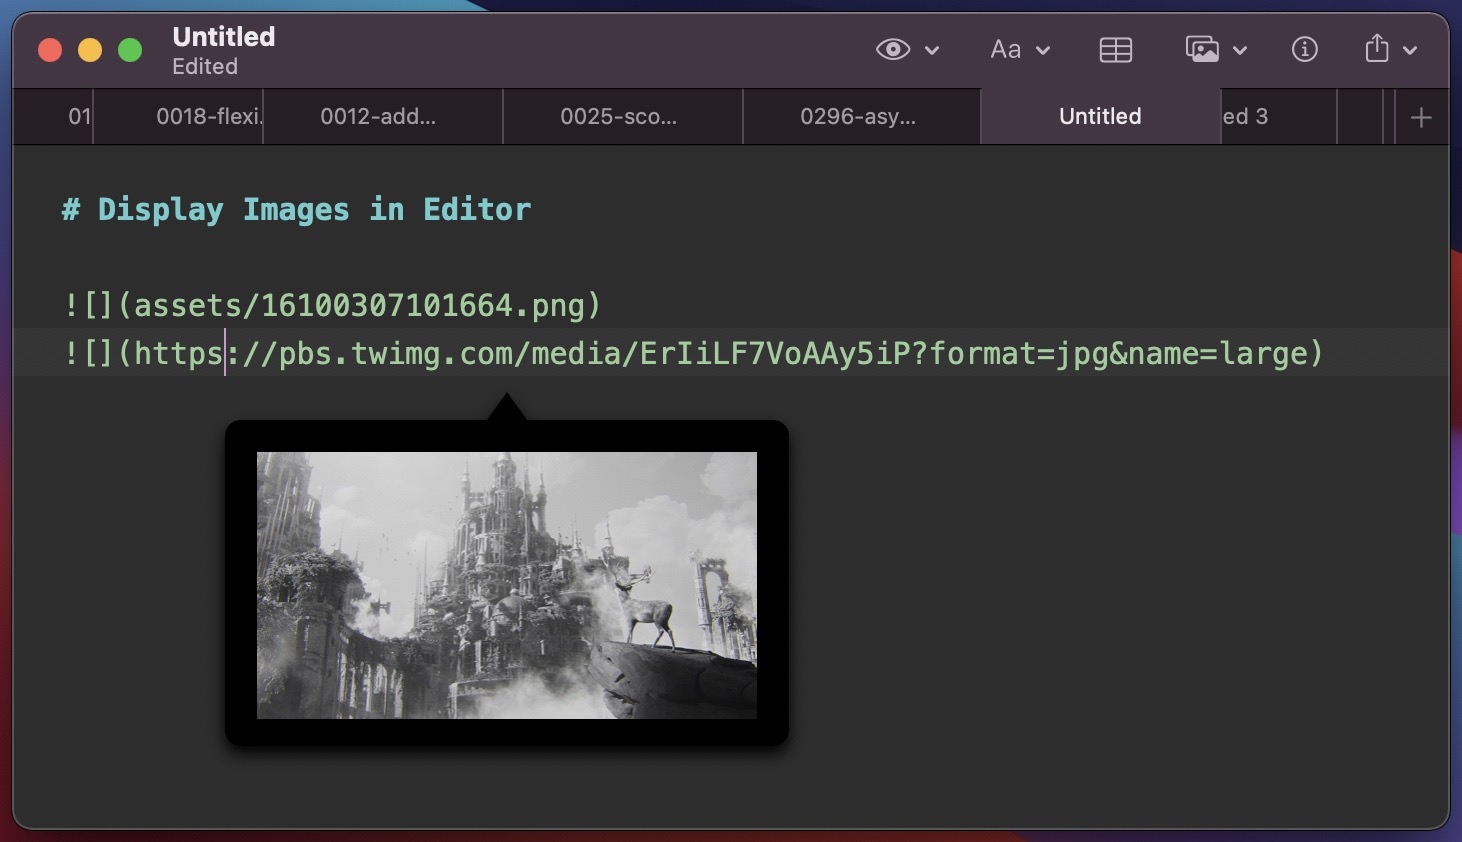1462x842 pixels.
Task: Click the insert image icon
Action: 1201,50
